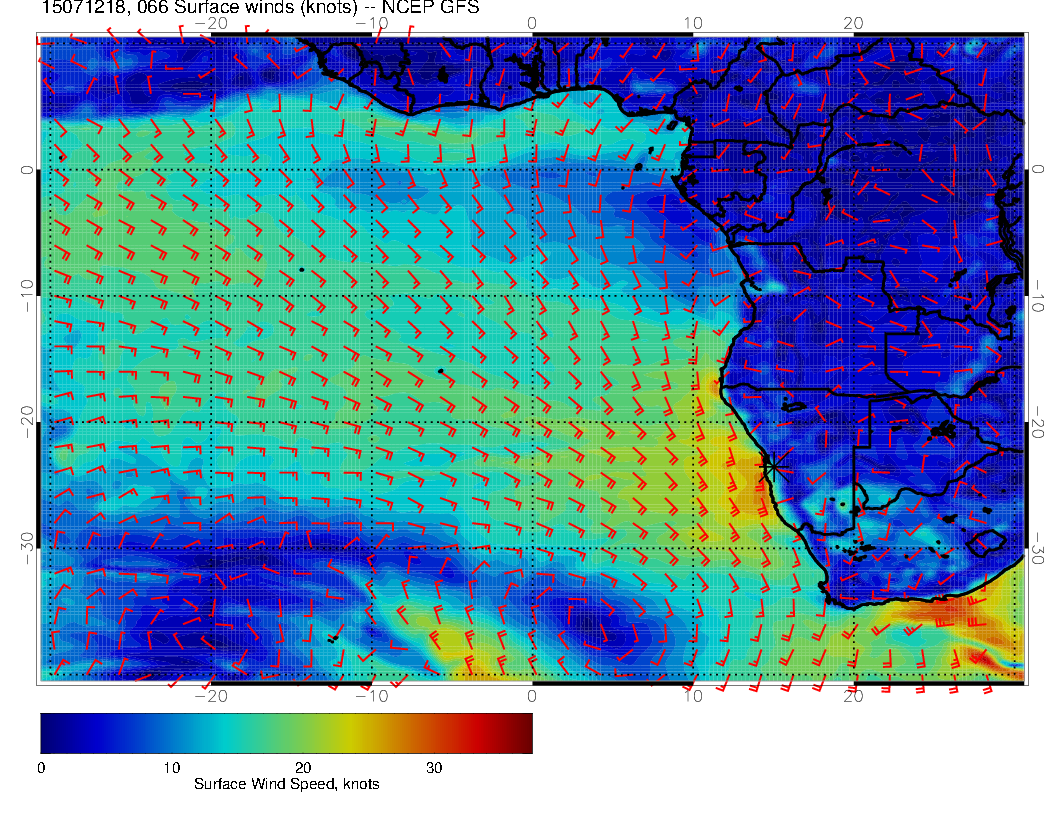
Task: Click the '-30' latitude label on right axis
Action: [x=1038, y=548]
